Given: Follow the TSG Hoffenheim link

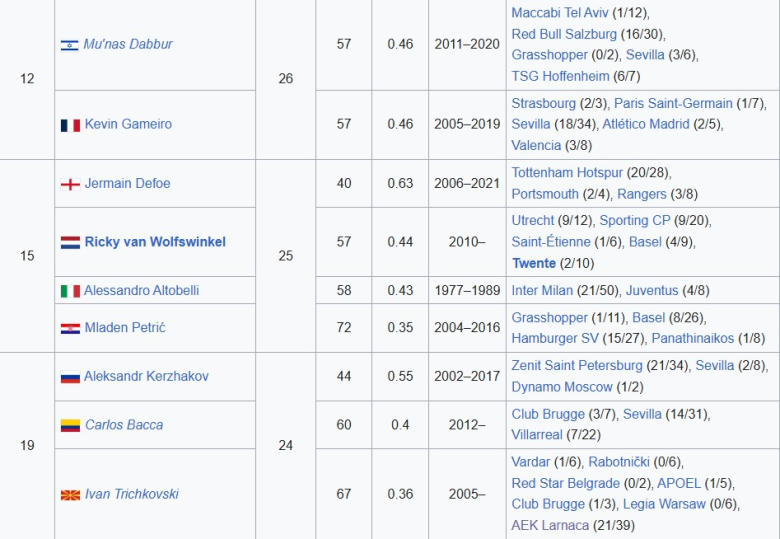Looking at the screenshot, I should tap(560, 76).
